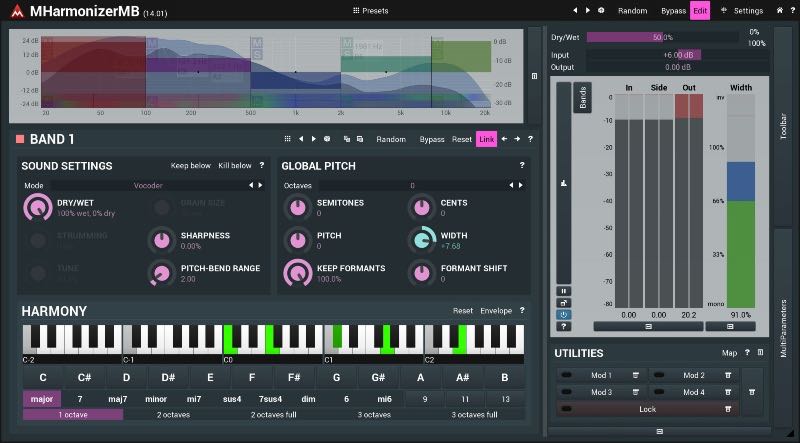Open the Envelope option in Harmony
Screen dimensions: 800x443
coord(495,311)
